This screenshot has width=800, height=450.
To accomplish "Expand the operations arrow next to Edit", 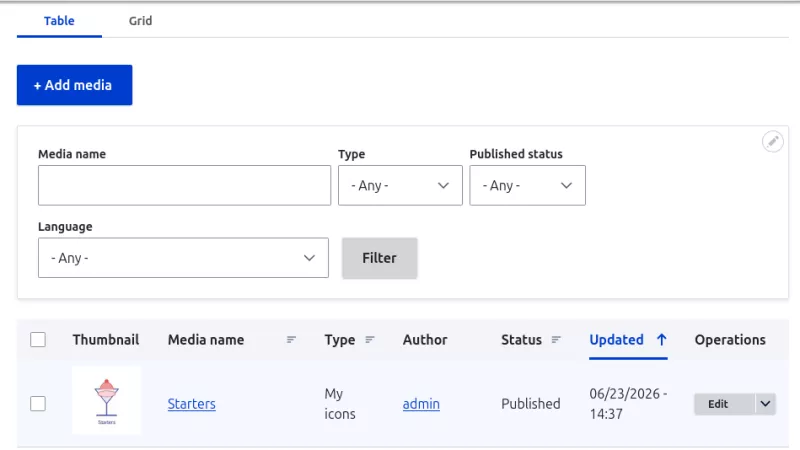I will tap(765, 404).
